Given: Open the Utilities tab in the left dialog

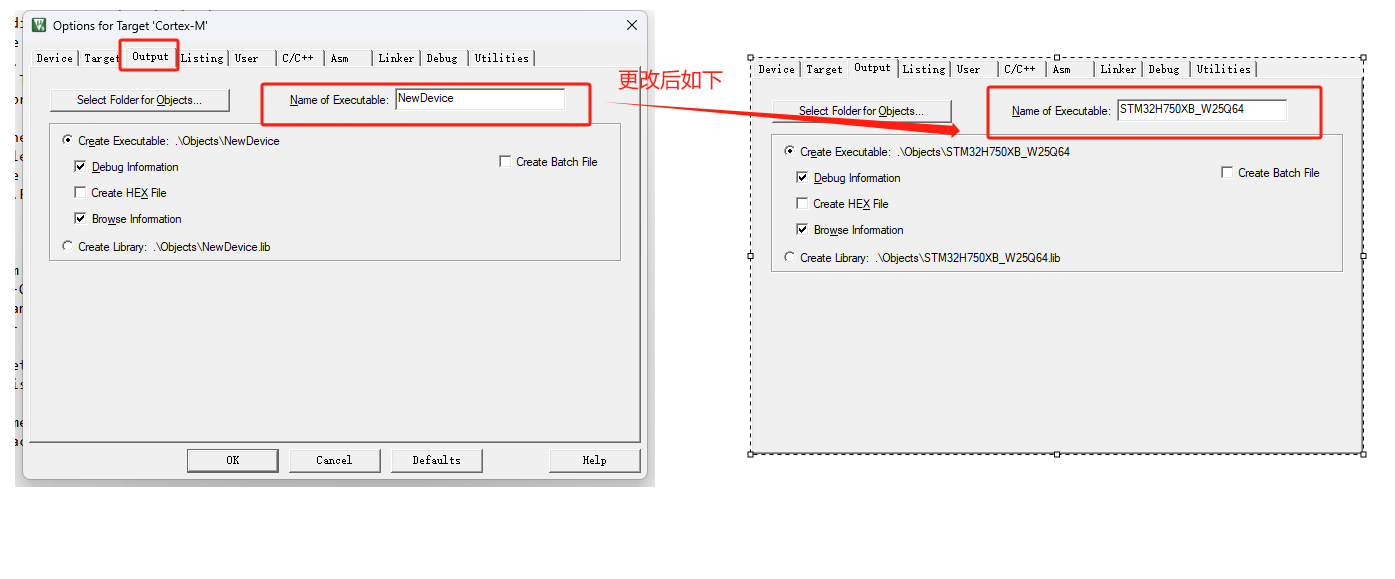Looking at the screenshot, I should click(502, 58).
